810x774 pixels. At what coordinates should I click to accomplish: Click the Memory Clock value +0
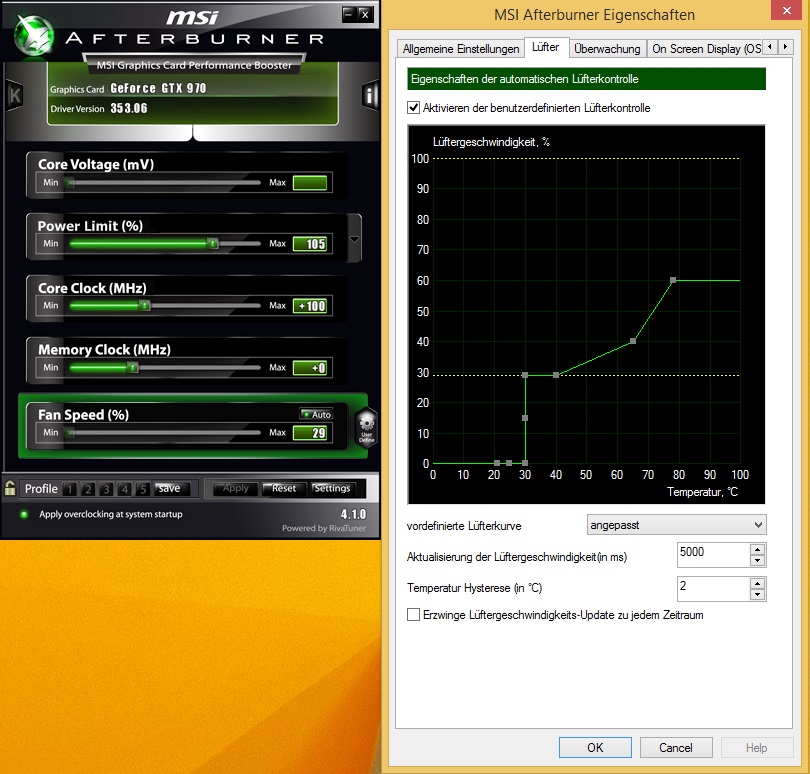[x=310, y=368]
